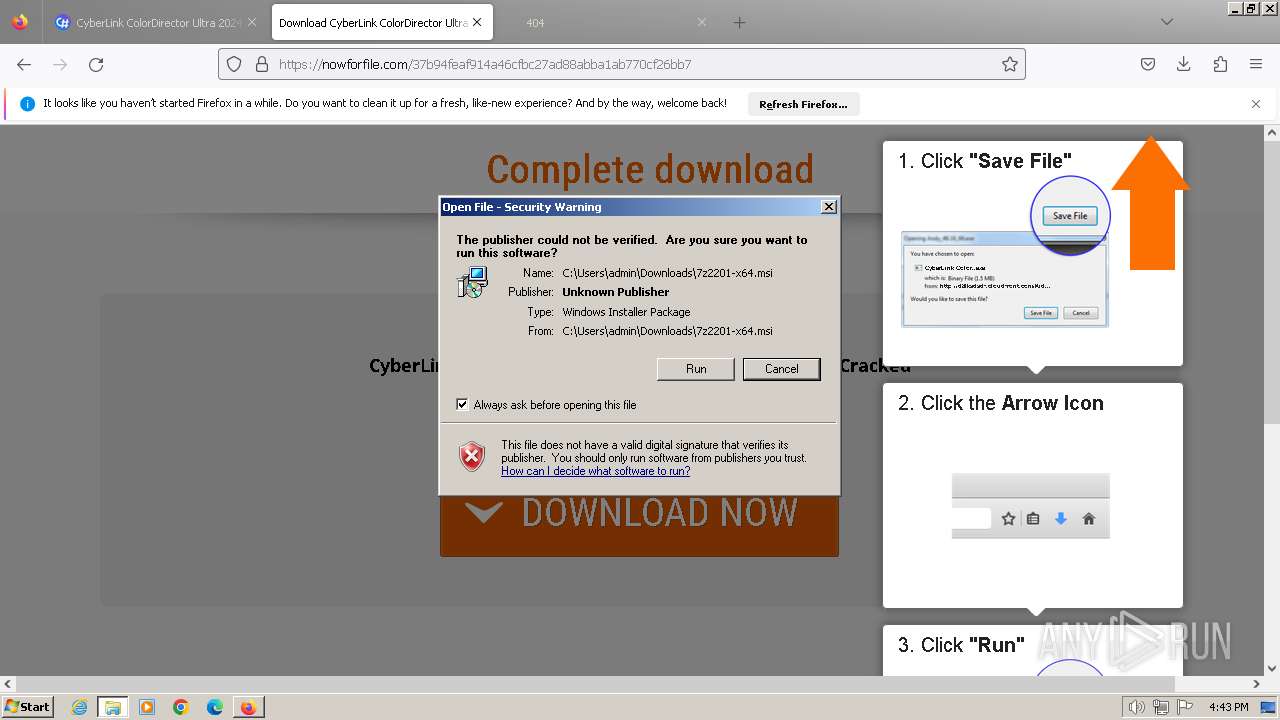Screen dimensions: 1280x720
Task: Click Windows Installer Package type text
Action: [626, 312]
